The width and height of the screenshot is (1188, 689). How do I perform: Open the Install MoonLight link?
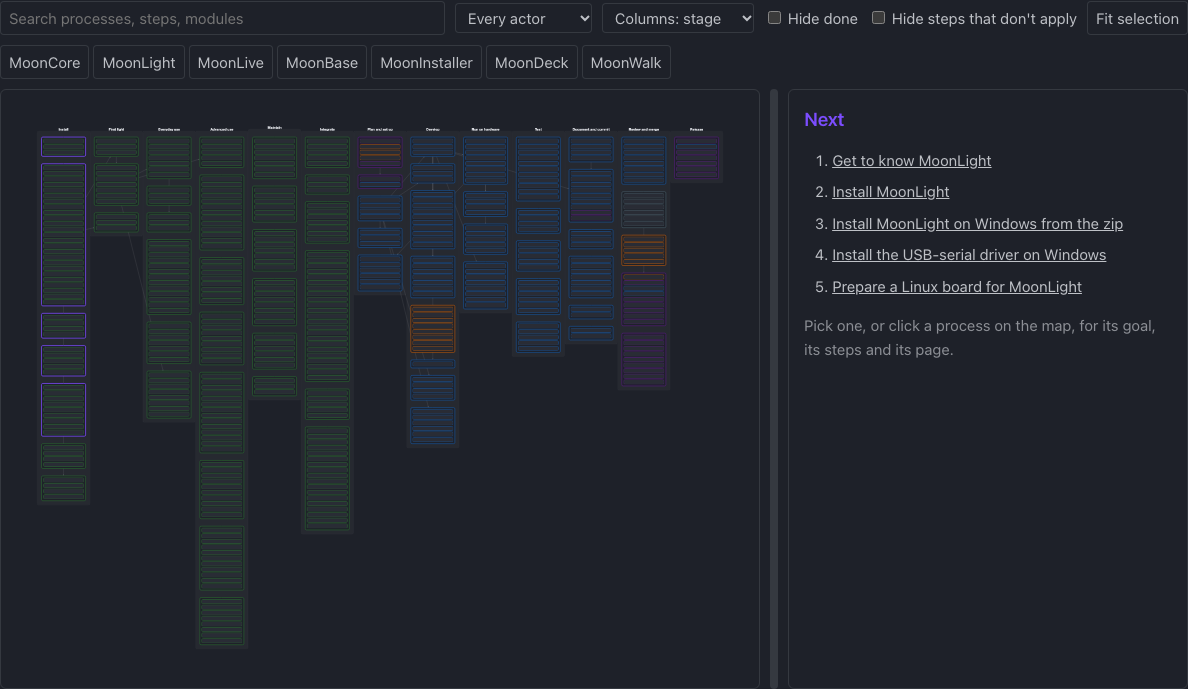[890, 192]
